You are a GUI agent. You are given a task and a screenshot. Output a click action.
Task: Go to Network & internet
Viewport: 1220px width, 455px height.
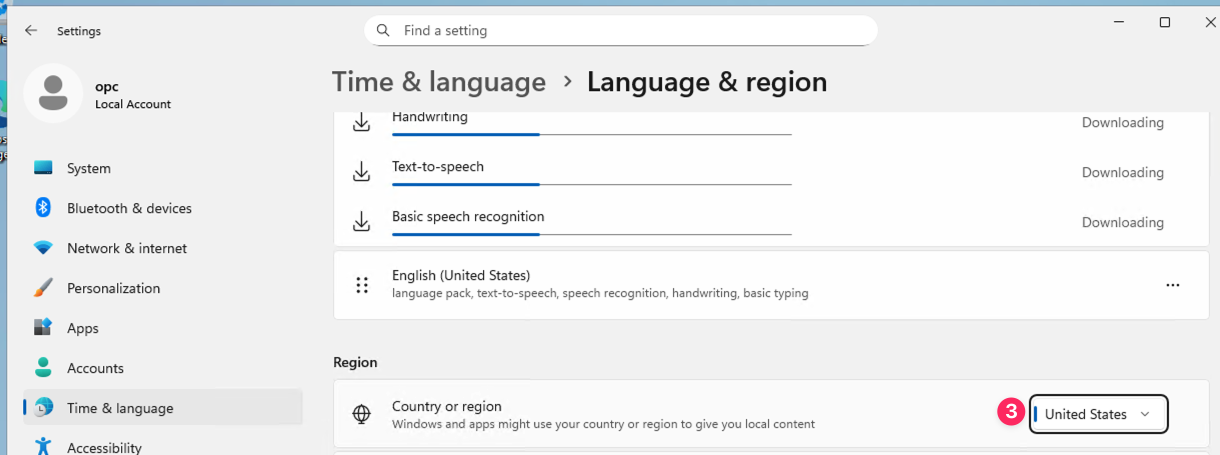click(x=163, y=248)
